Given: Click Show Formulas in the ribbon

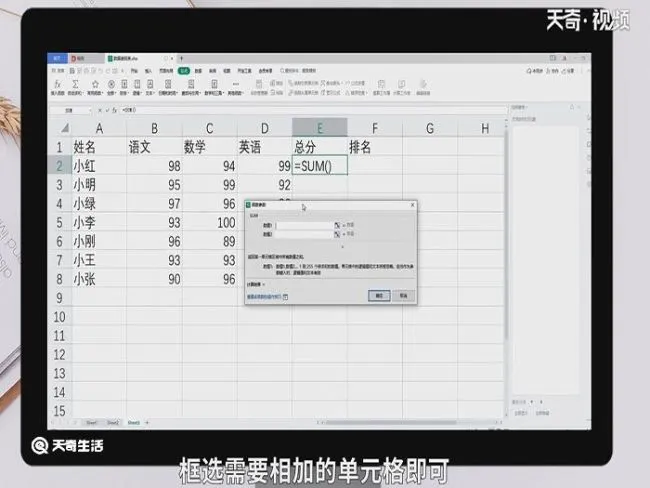Looking at the screenshot, I should coord(330,93).
